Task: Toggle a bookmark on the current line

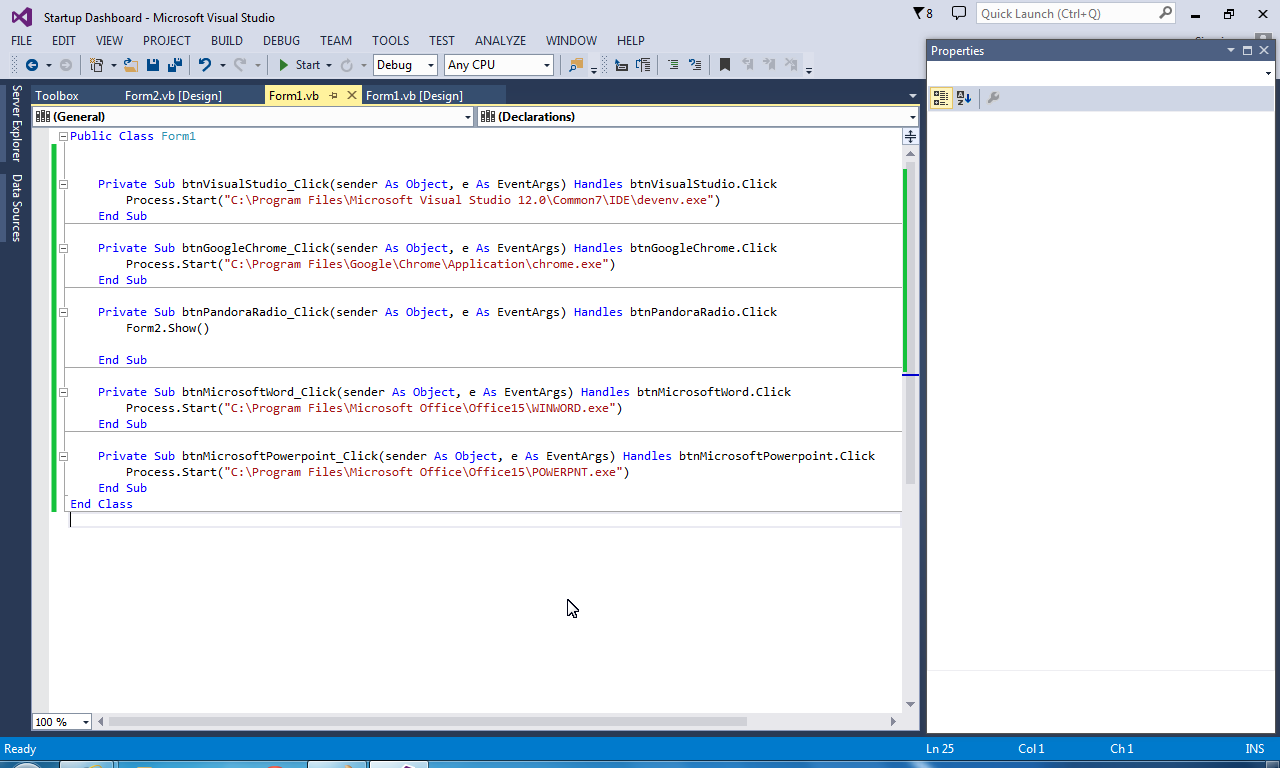Action: [x=725, y=64]
